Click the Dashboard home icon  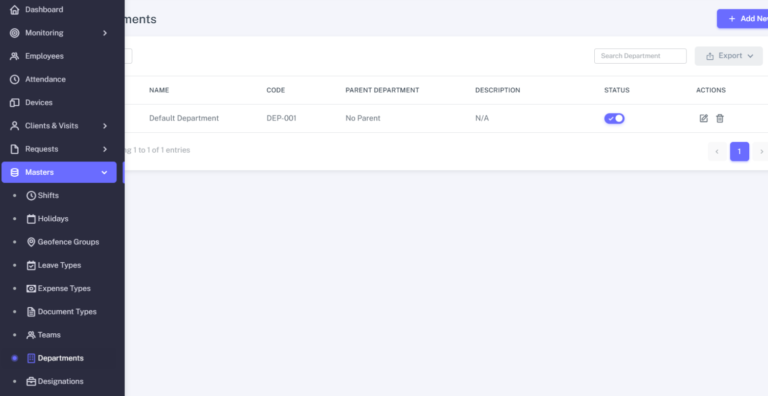tap(15, 10)
